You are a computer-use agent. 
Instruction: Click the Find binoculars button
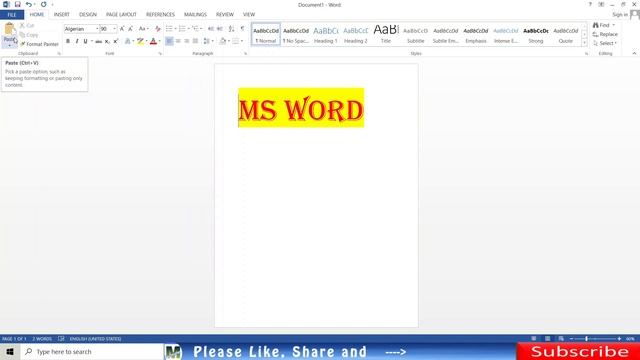(603, 25)
